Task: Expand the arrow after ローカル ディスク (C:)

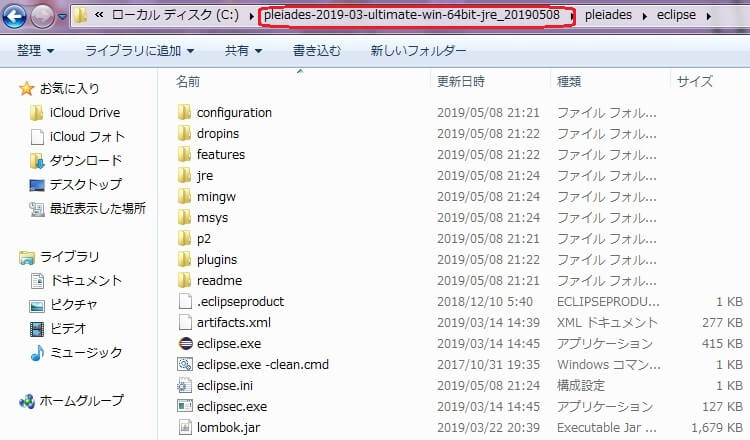Action: coord(252,16)
